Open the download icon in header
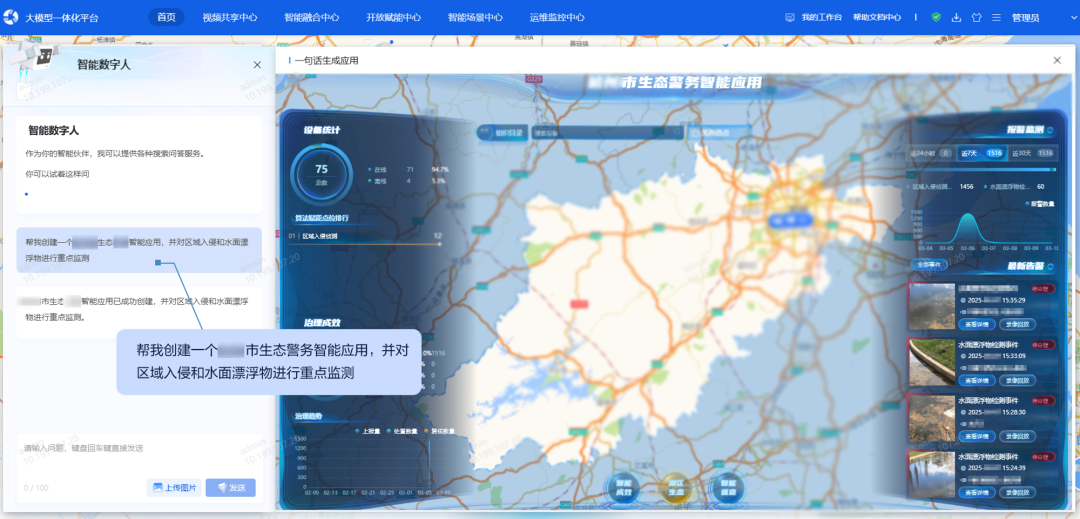Image resolution: width=1080 pixels, height=519 pixels. tap(956, 17)
